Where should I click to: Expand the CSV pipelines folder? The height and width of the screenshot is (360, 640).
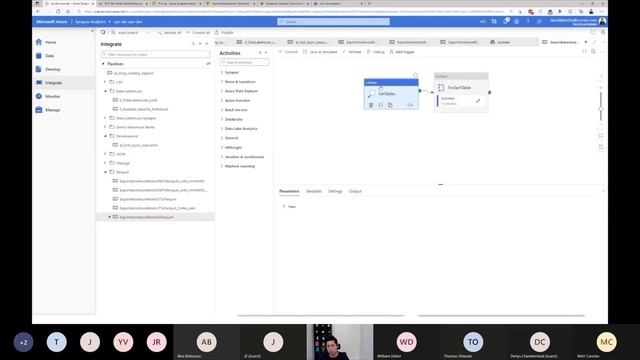pyautogui.click(x=105, y=82)
